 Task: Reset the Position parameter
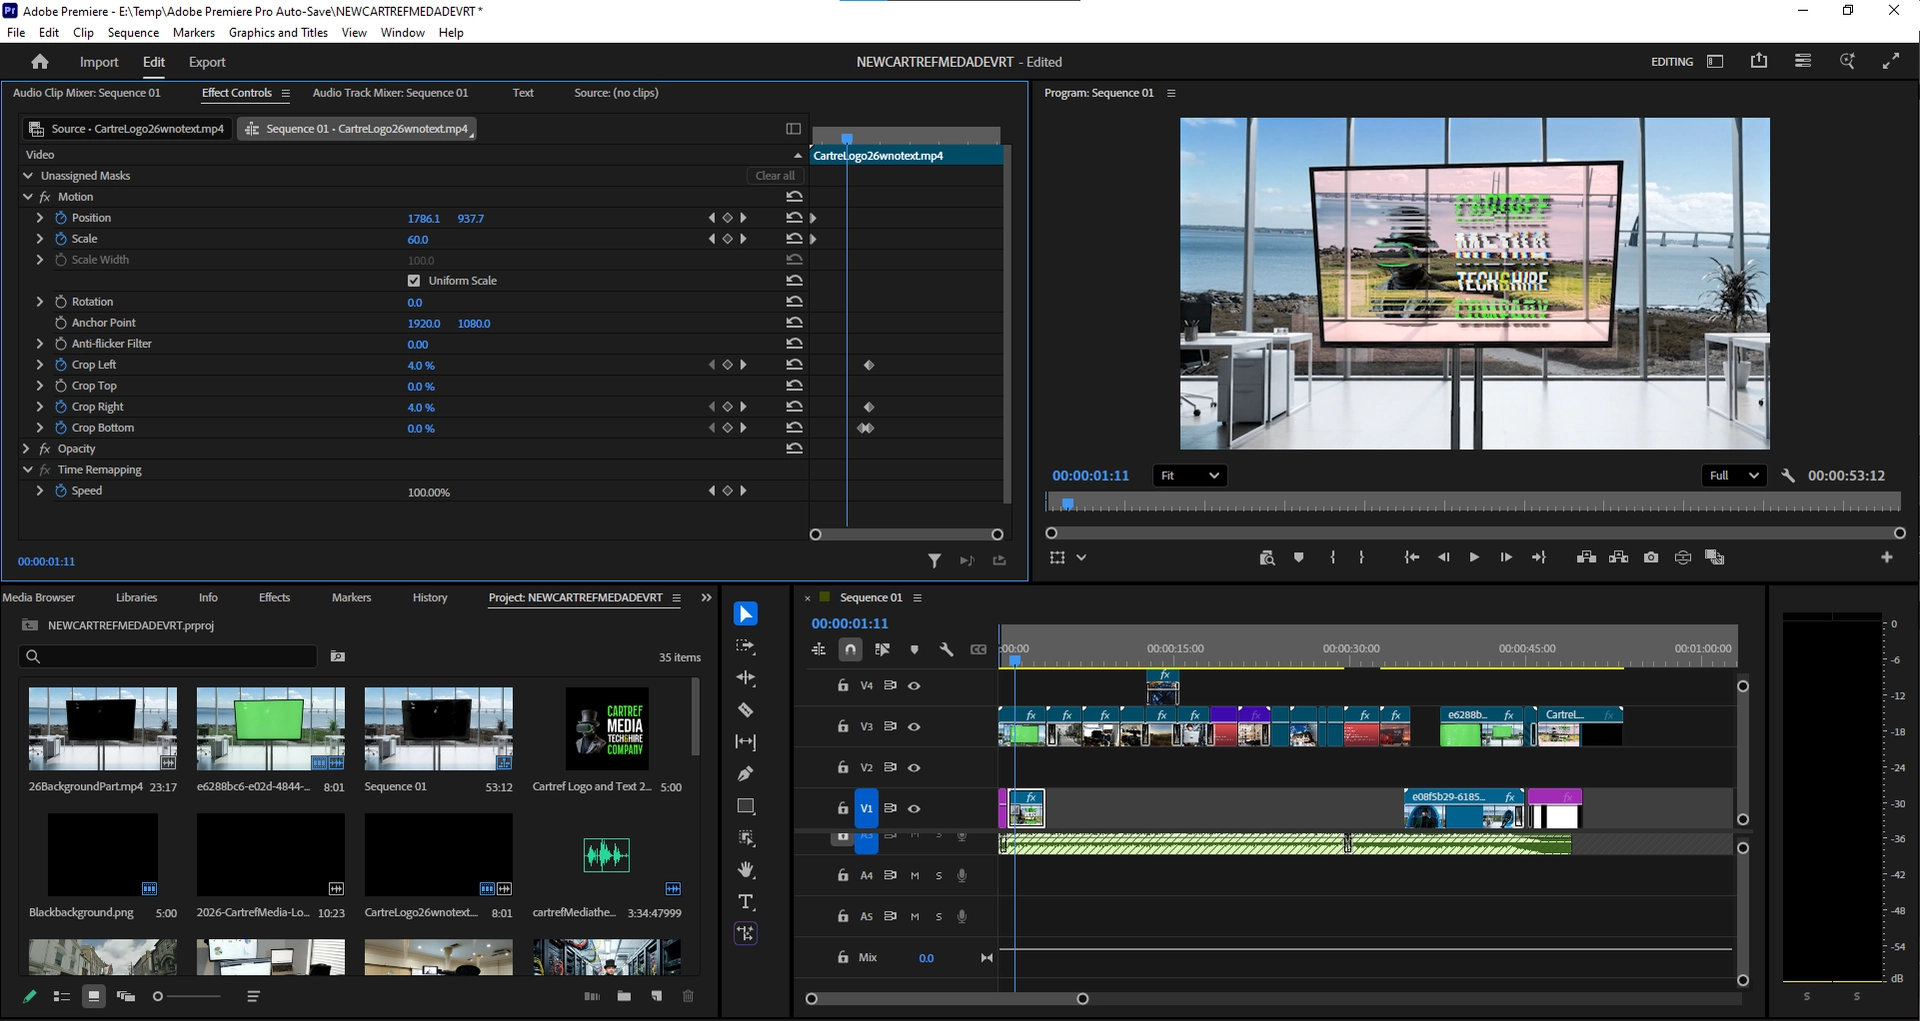(x=794, y=218)
